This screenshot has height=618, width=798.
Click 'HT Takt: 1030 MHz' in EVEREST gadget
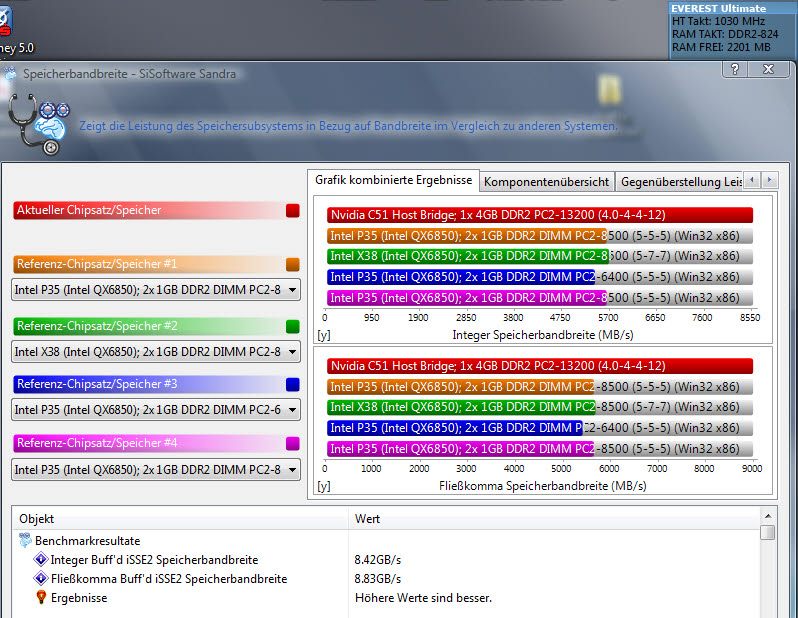pyautogui.click(x=718, y=21)
